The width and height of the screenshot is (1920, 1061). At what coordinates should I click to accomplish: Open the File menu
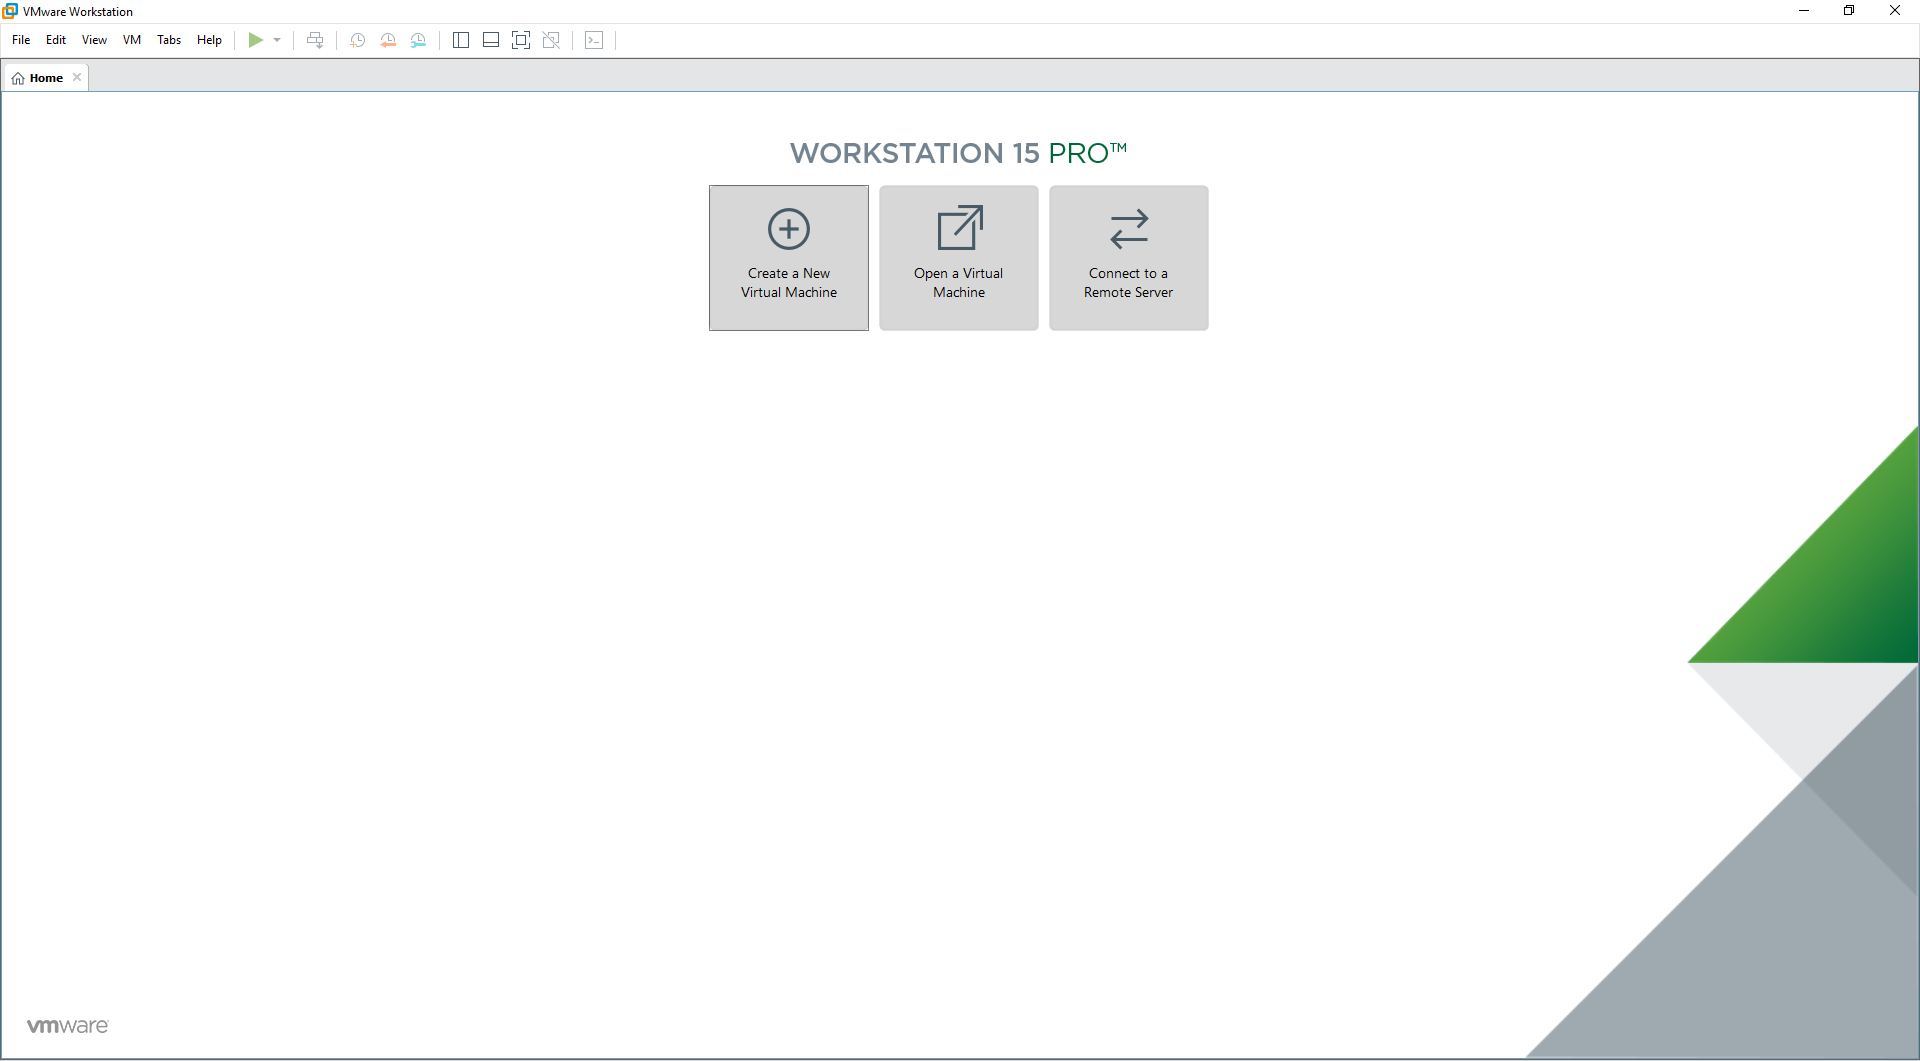coord(21,40)
